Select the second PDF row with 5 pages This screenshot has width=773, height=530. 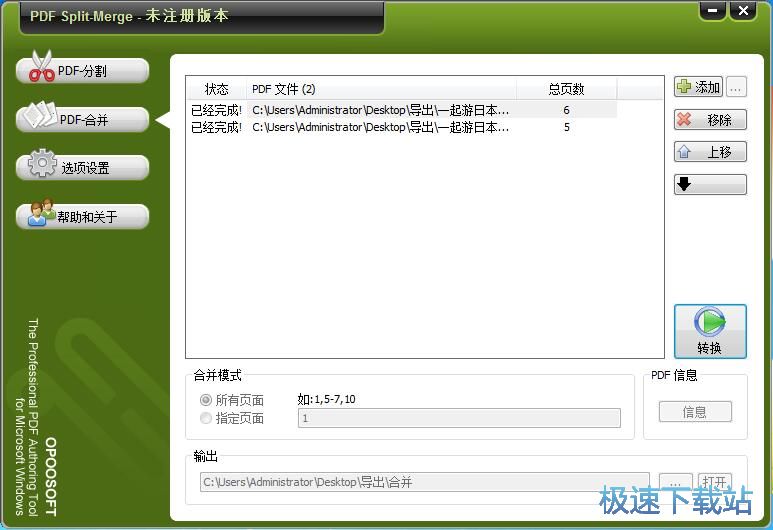(402, 127)
